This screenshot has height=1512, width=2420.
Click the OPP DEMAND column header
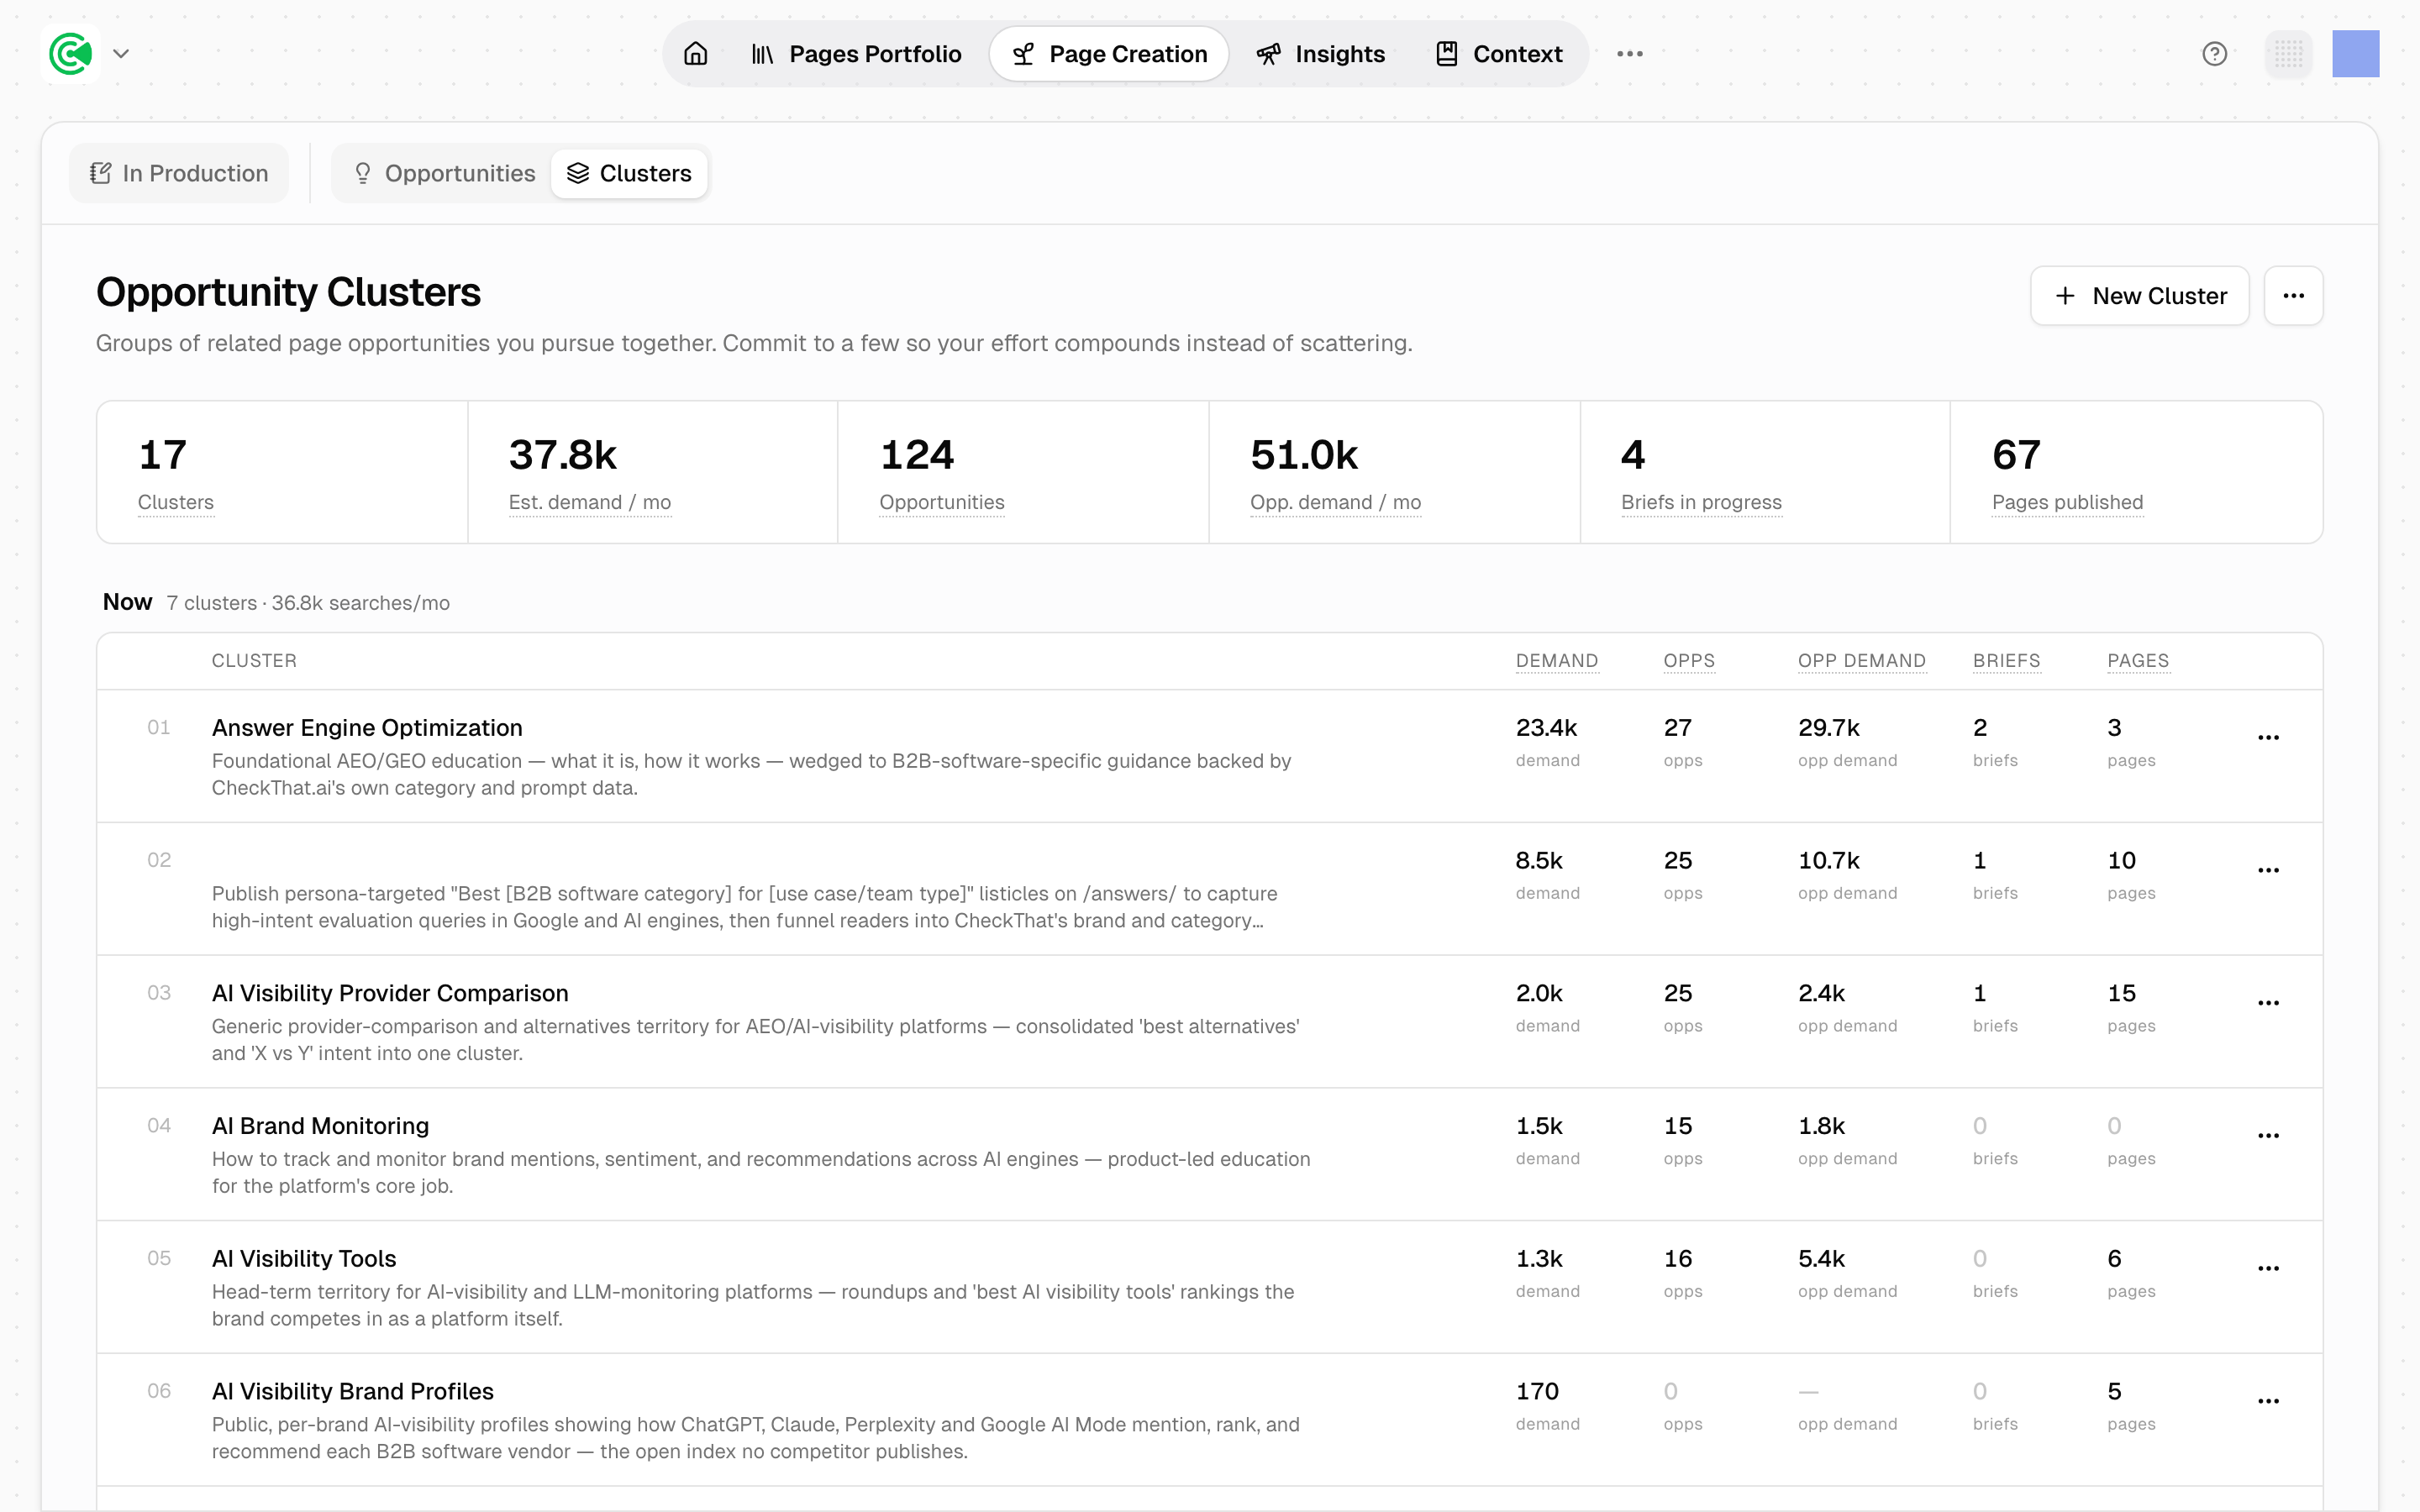click(x=1861, y=661)
